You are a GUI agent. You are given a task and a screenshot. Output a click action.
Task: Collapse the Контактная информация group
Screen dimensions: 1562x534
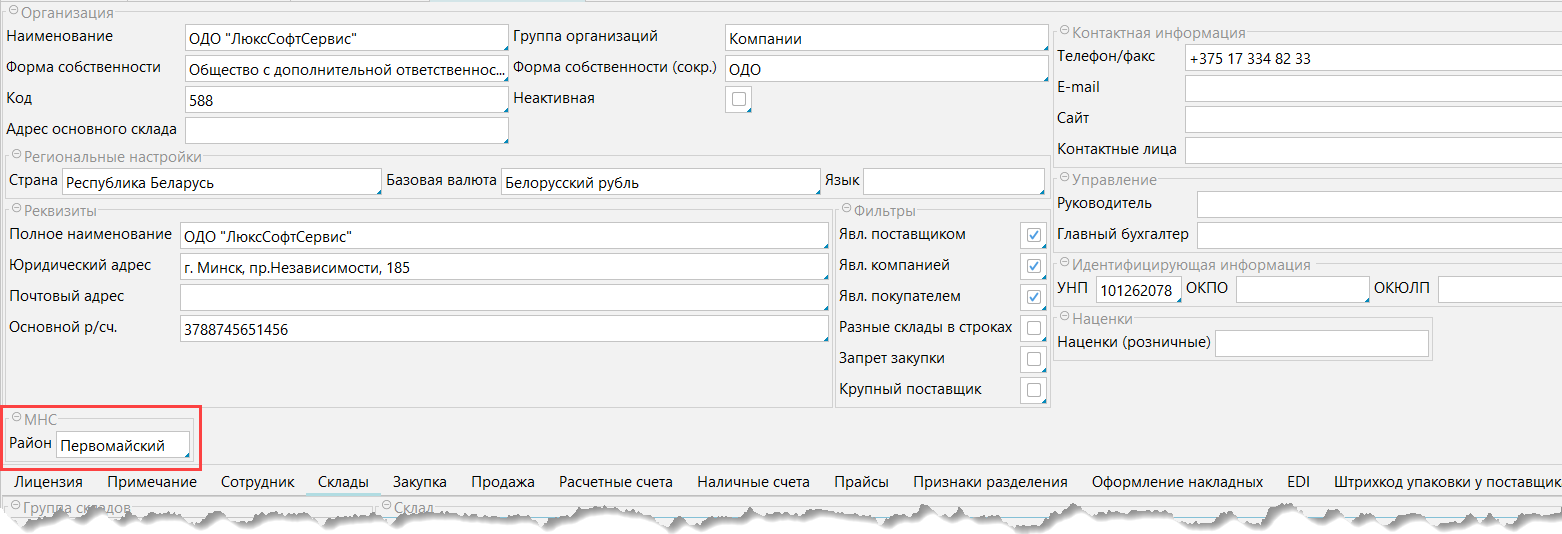1064,32
